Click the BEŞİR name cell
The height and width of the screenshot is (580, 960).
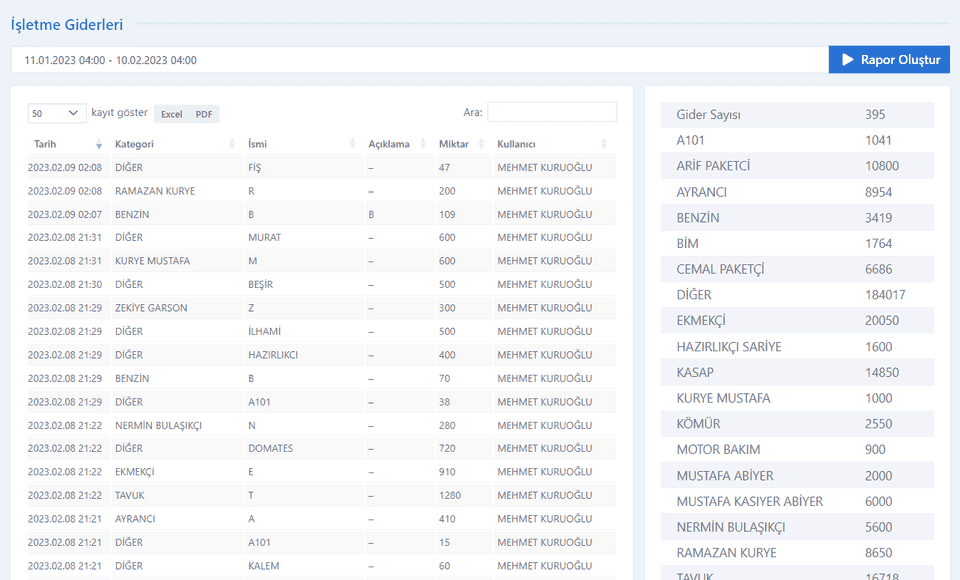click(302, 284)
